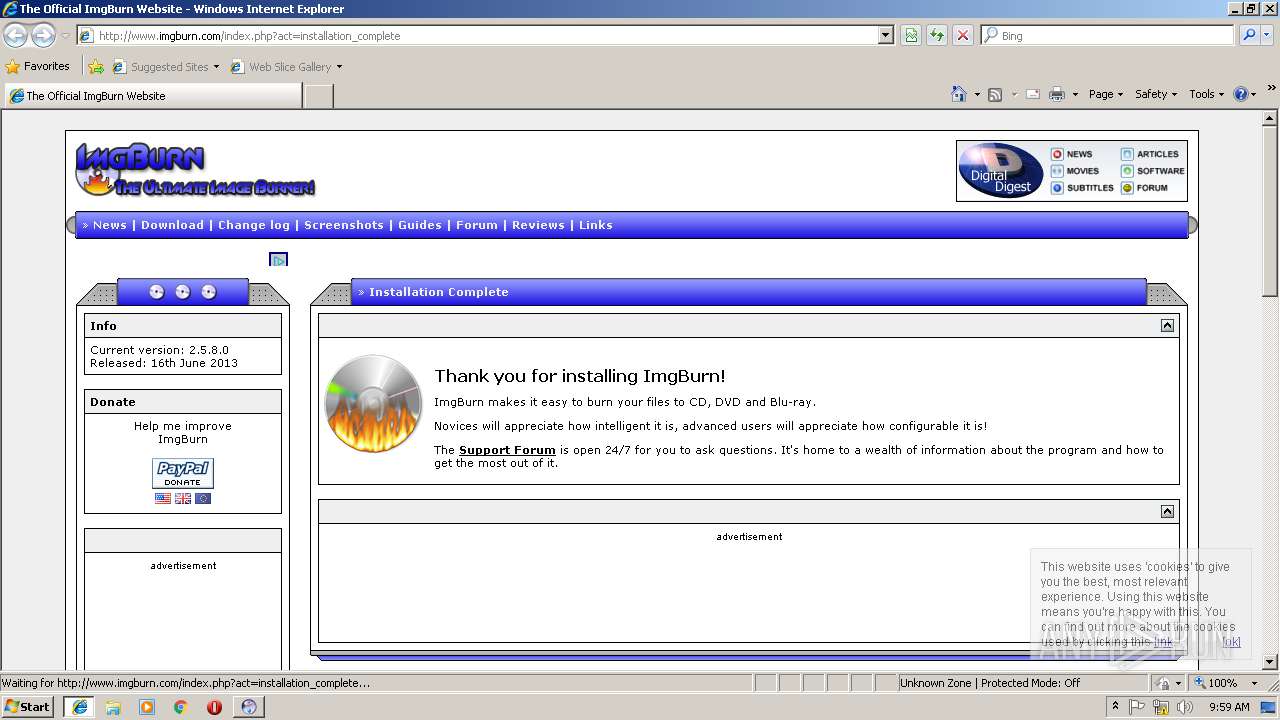The height and width of the screenshot is (720, 1280).
Task: Expand the Suggested Sites dropdown
Action: tap(216, 67)
